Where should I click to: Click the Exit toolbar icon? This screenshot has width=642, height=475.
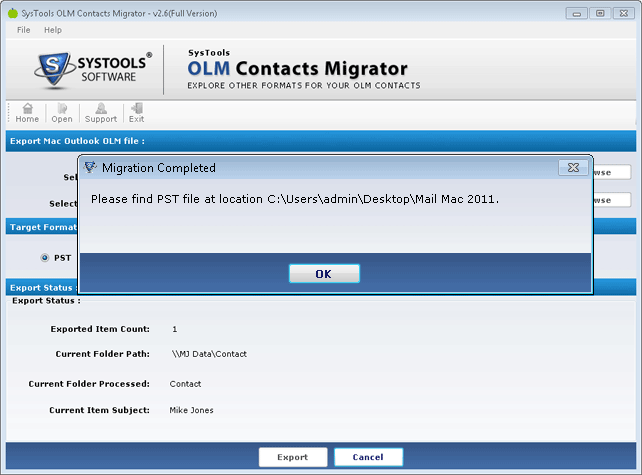[x=136, y=113]
